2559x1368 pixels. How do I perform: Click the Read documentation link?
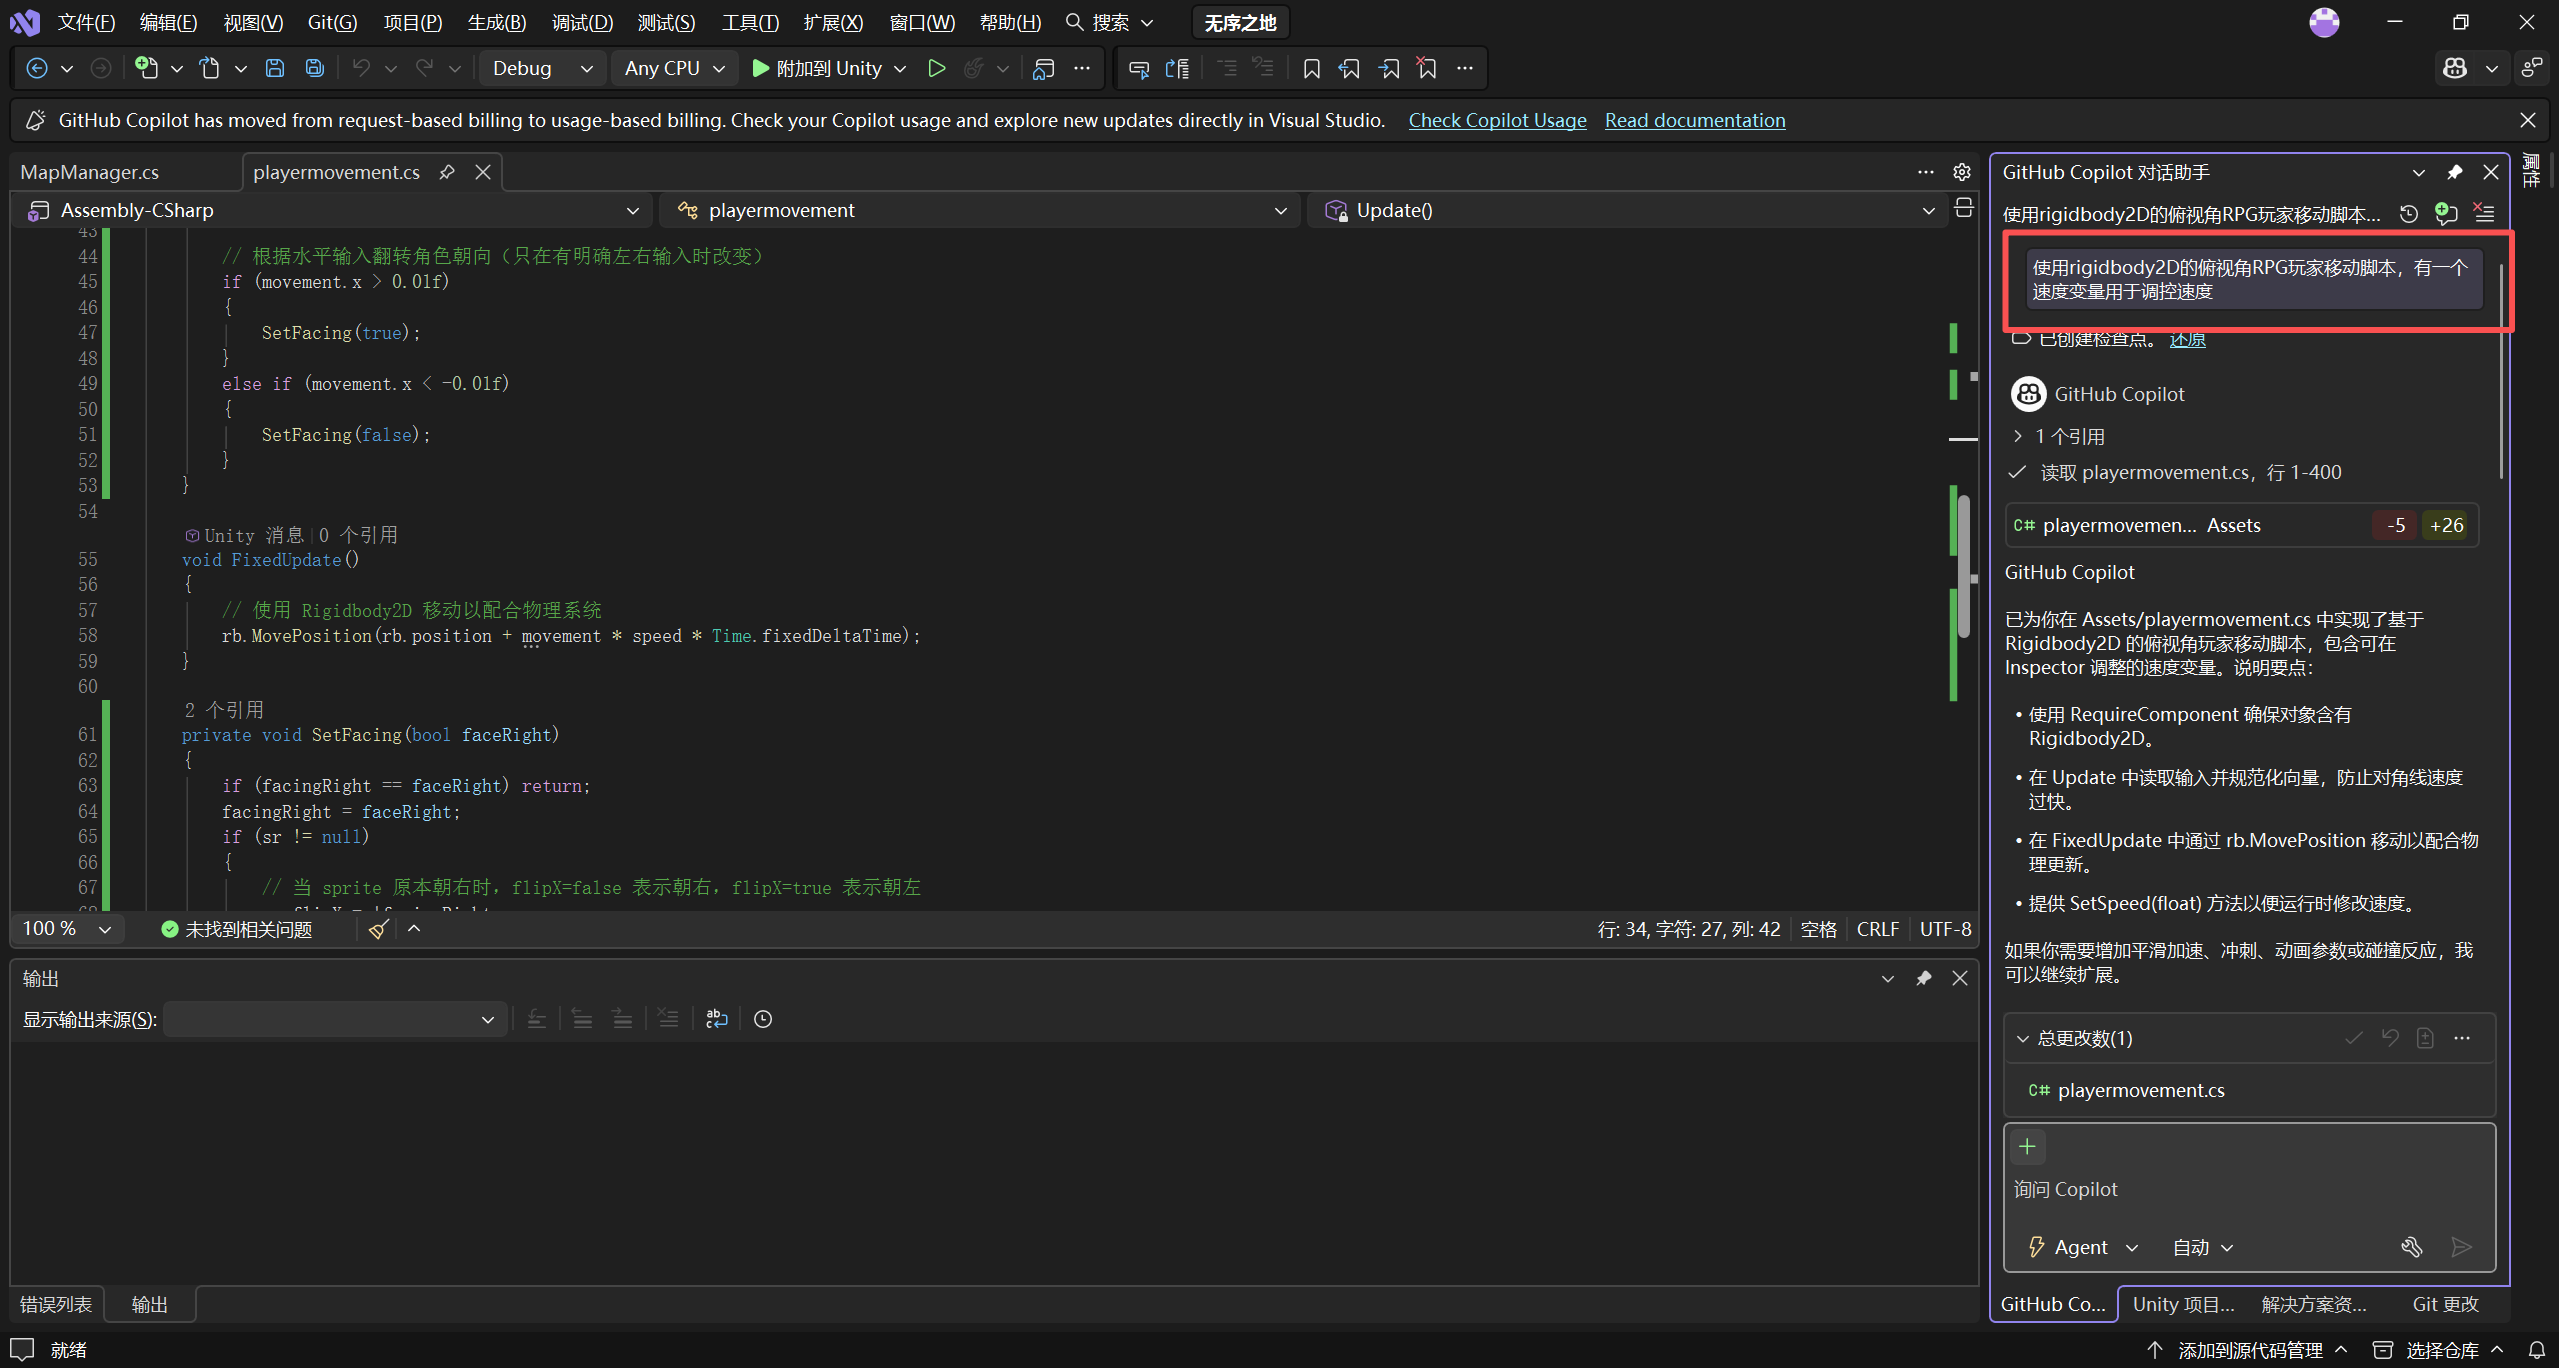[x=1695, y=120]
